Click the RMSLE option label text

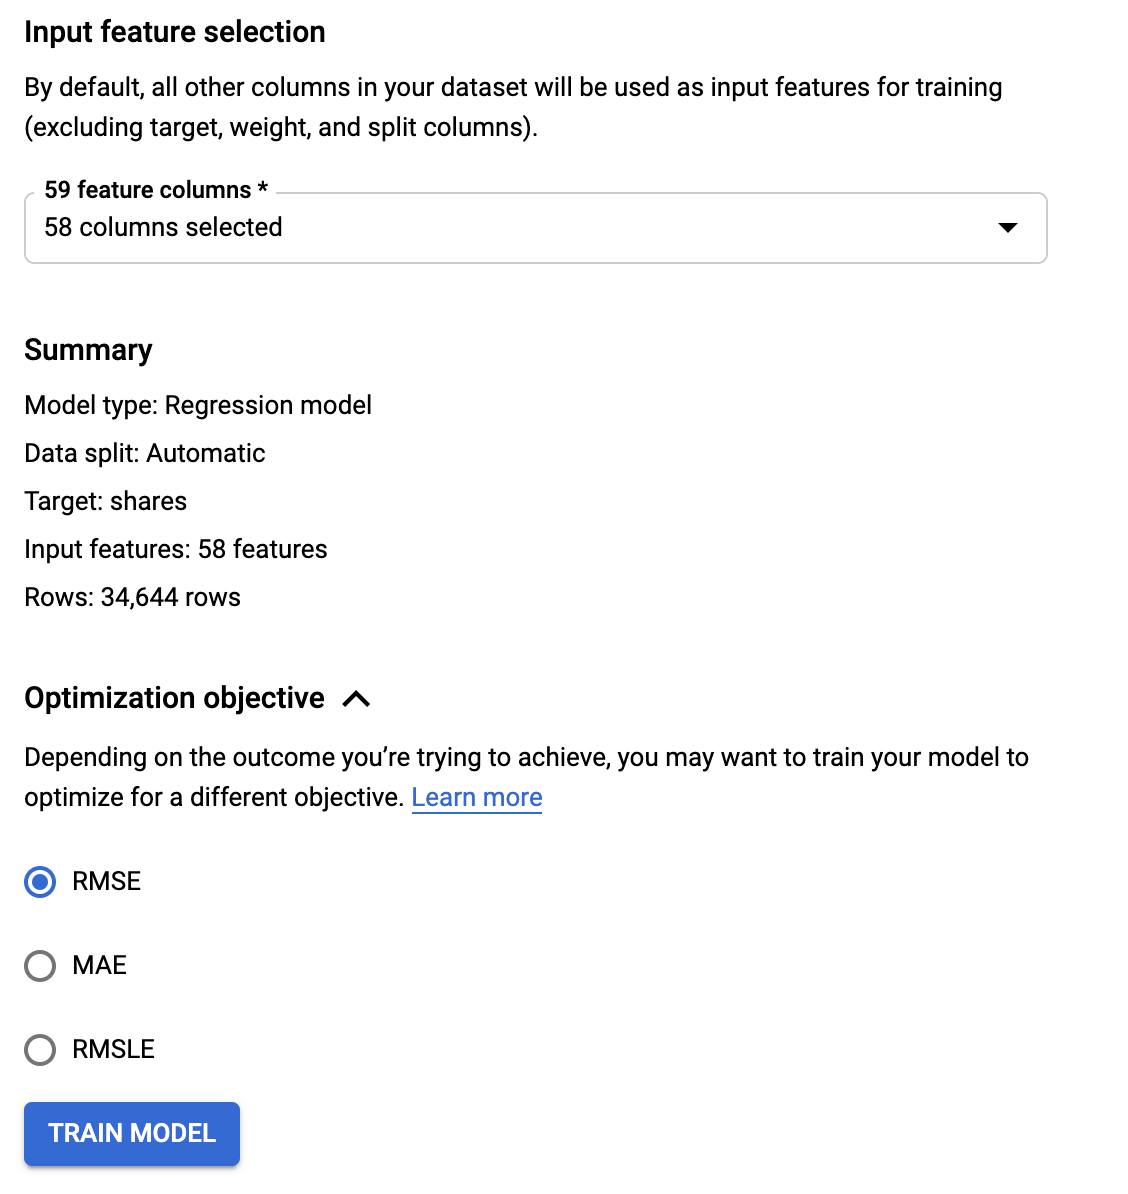(x=113, y=1049)
